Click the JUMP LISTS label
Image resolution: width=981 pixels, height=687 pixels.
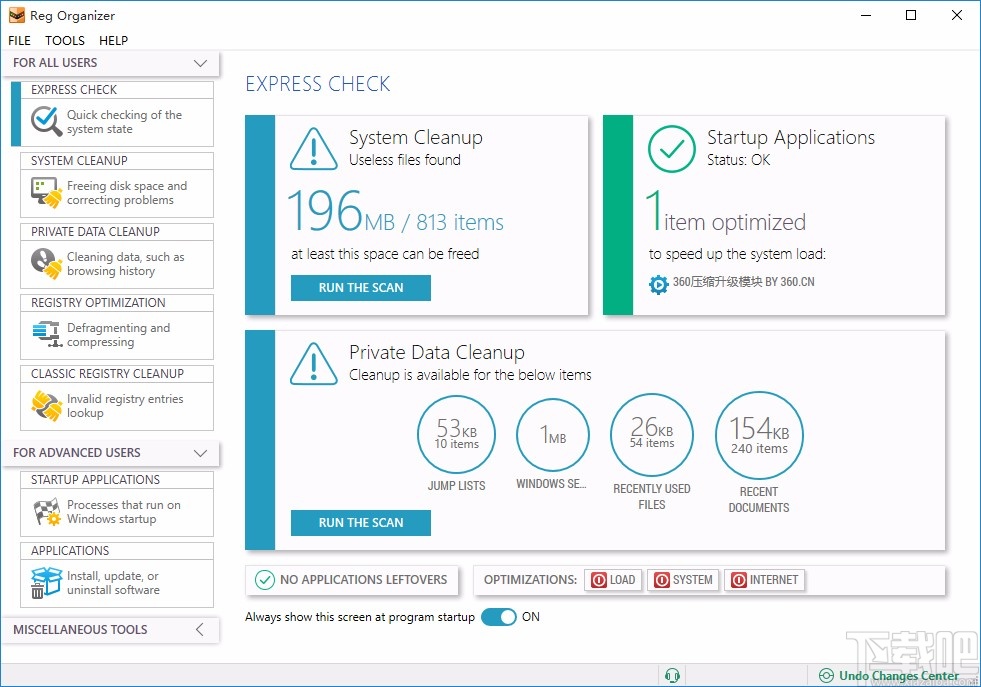[457, 486]
